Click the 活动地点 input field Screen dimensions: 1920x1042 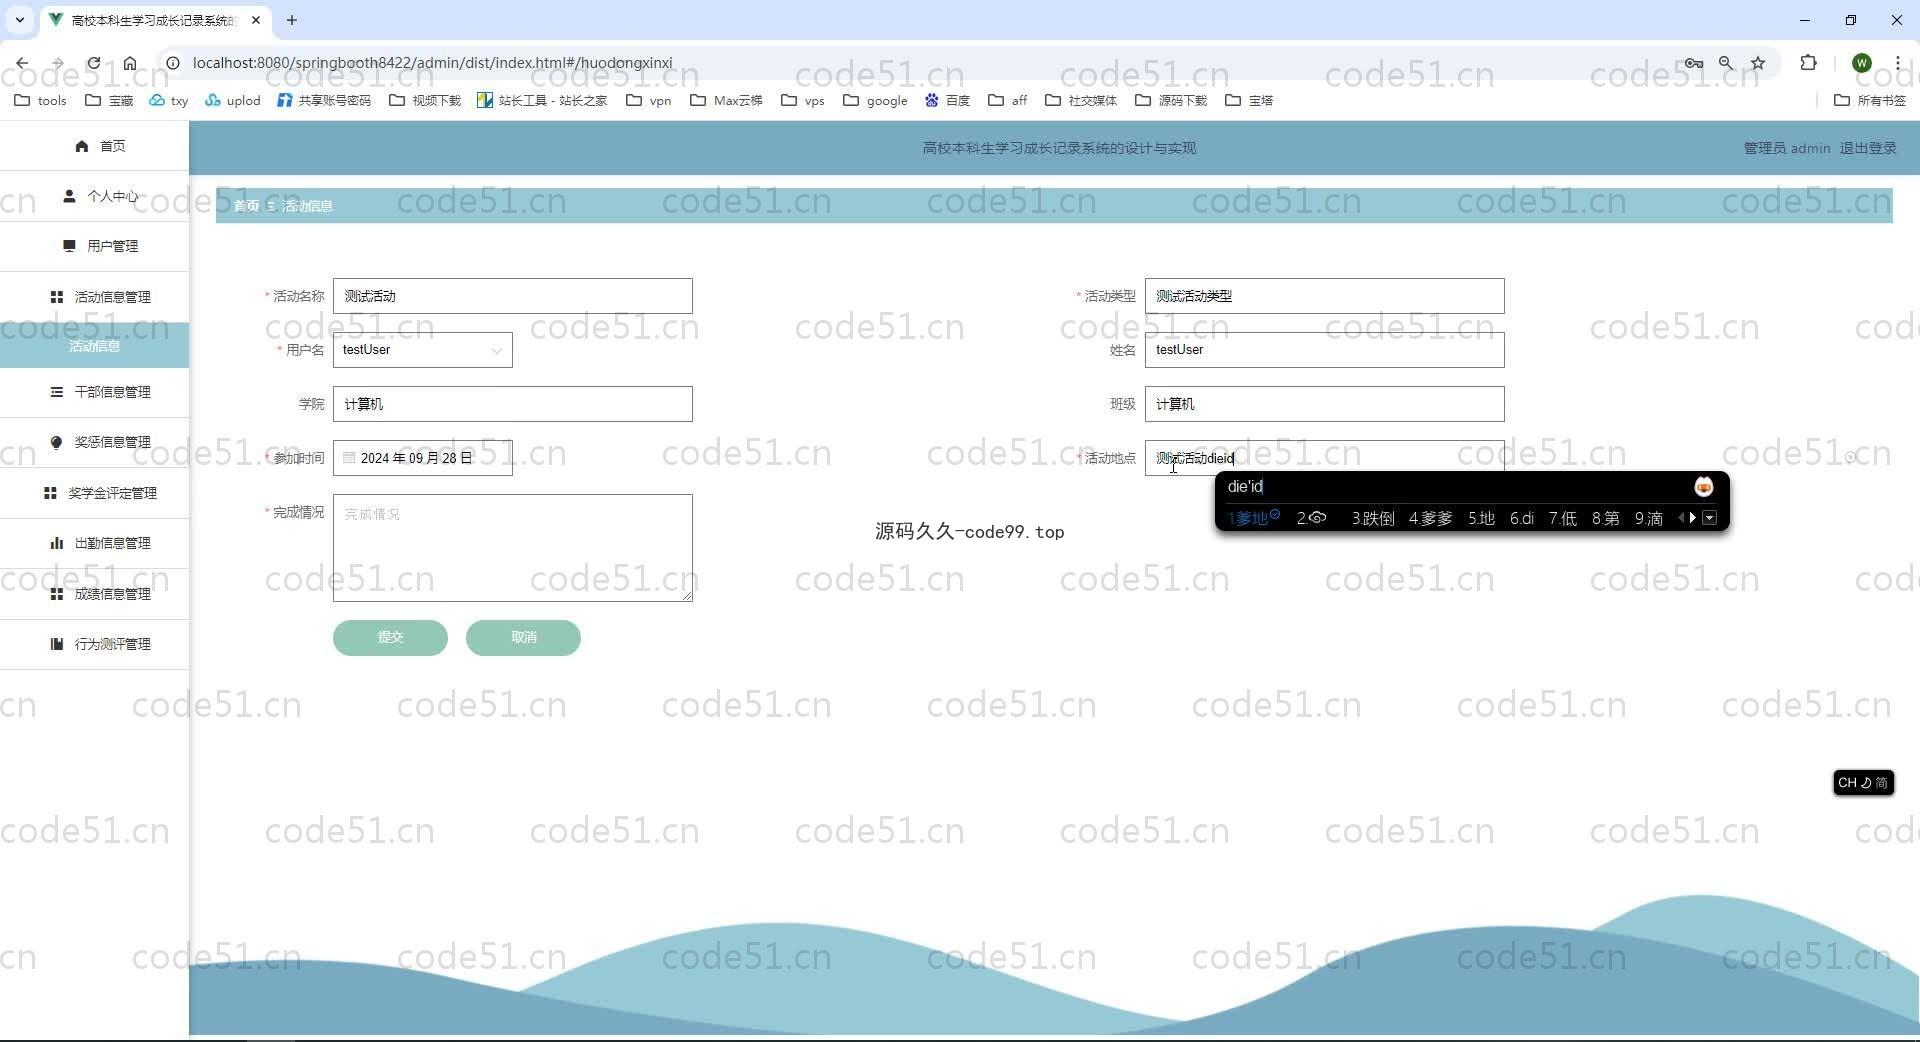click(1325, 457)
